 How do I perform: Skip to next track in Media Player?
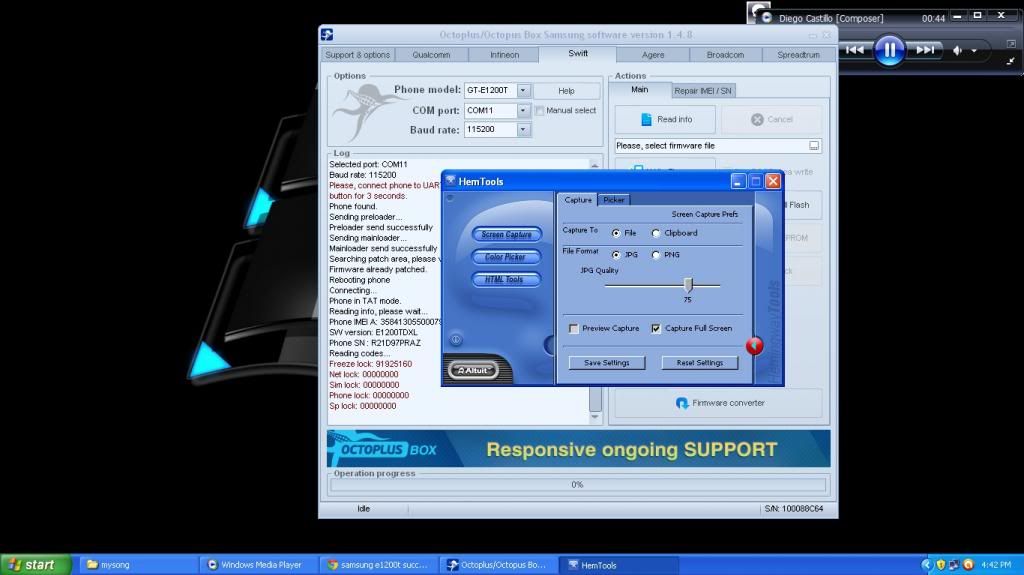(925, 50)
